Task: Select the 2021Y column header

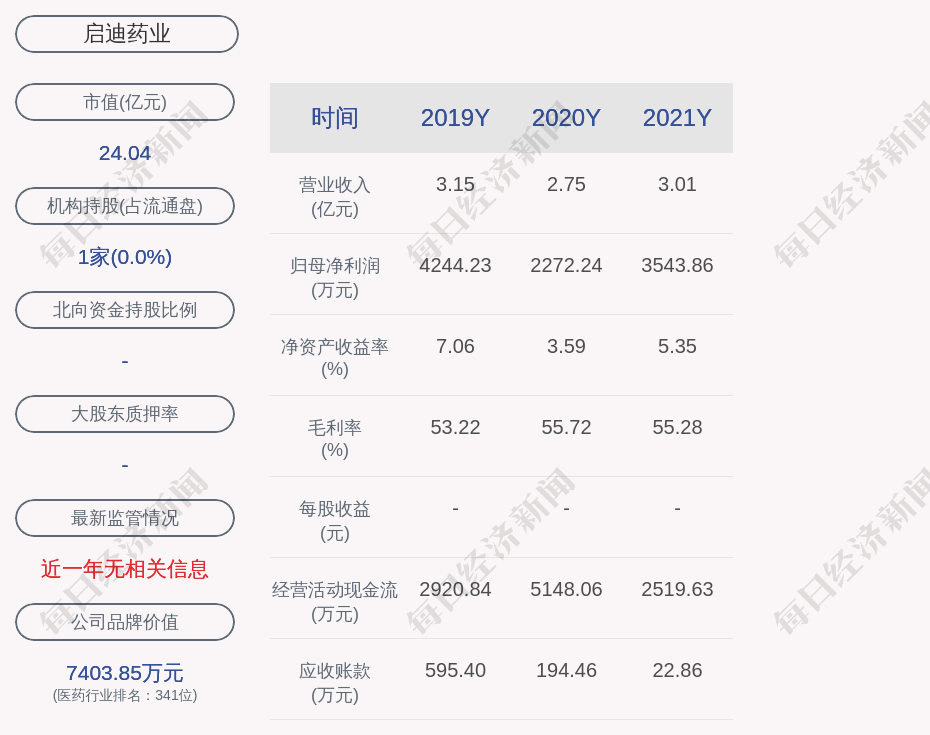Action: (677, 118)
